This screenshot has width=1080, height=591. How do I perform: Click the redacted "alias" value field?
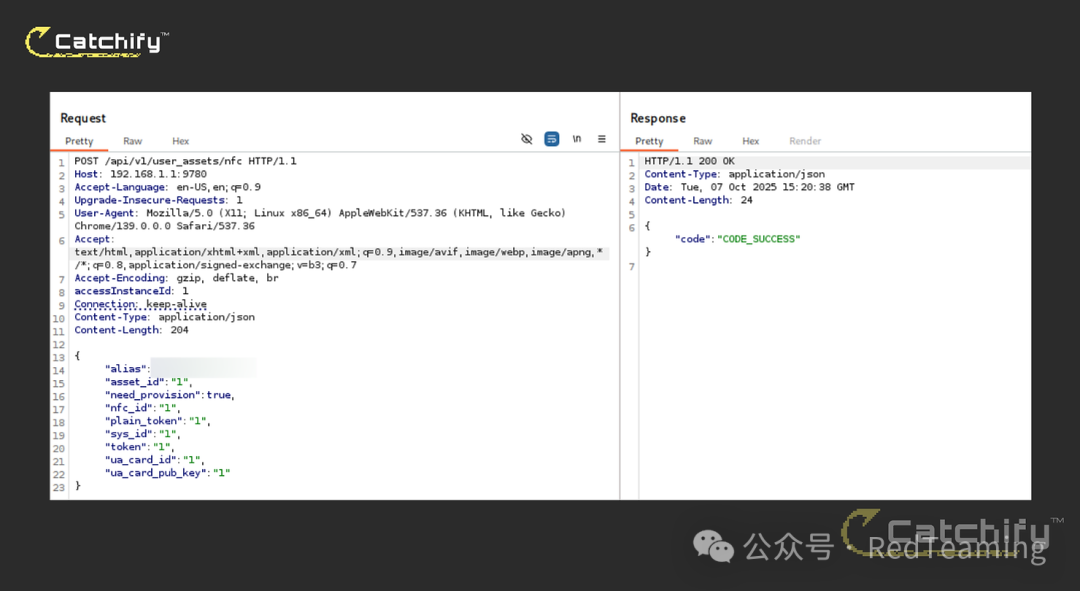point(204,369)
